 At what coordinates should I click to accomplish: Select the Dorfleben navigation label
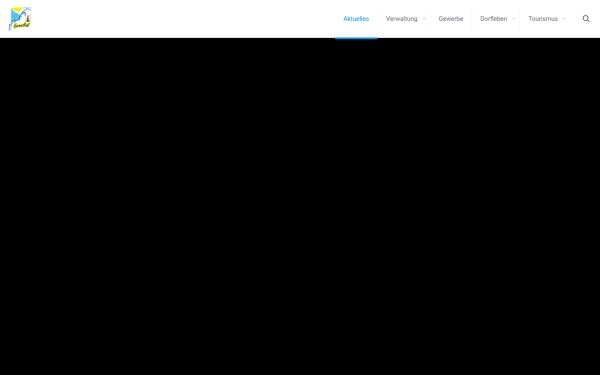494,19
